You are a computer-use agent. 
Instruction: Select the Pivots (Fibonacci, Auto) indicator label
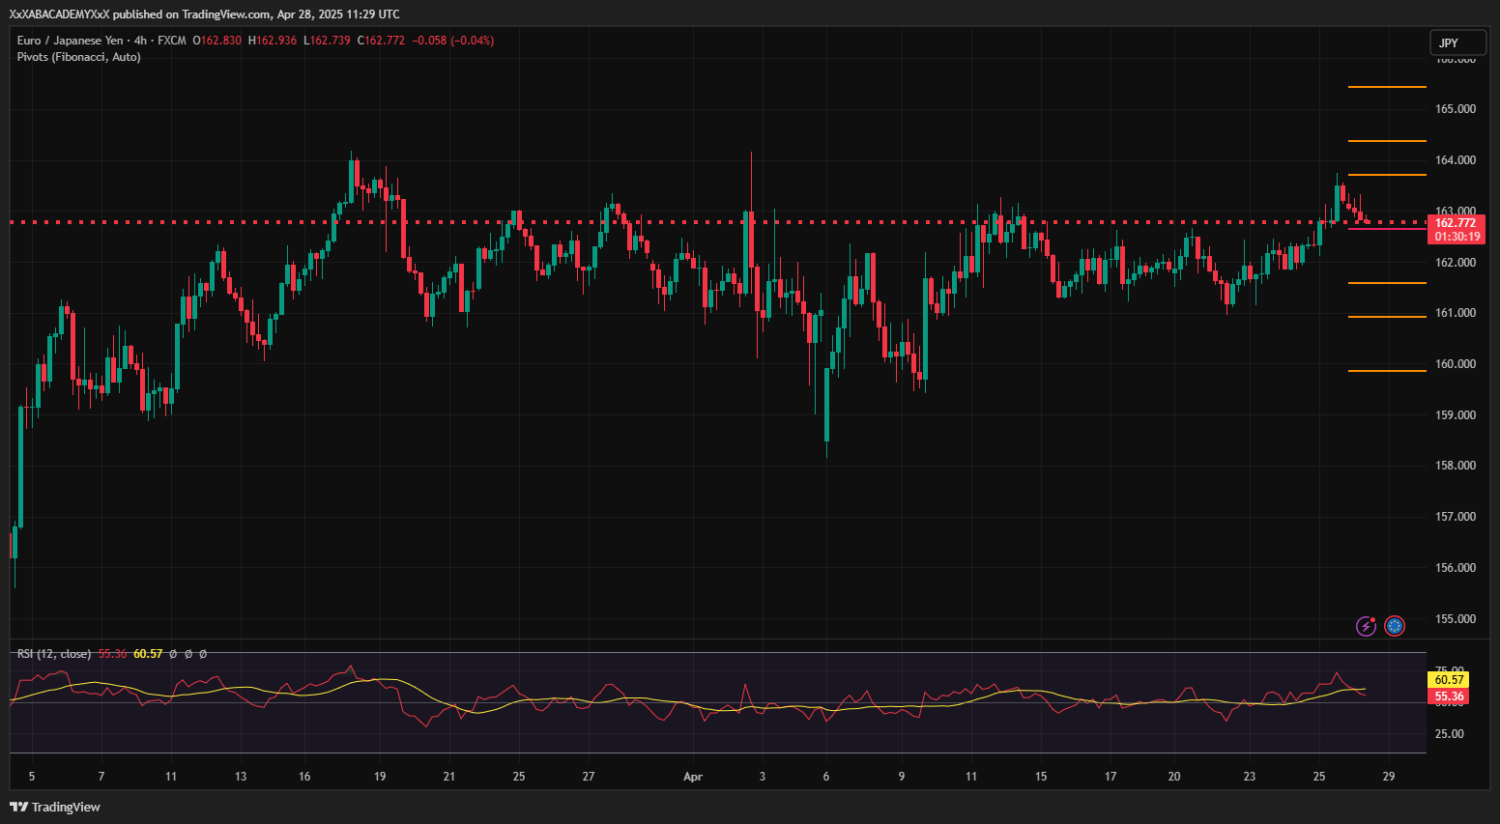click(78, 57)
